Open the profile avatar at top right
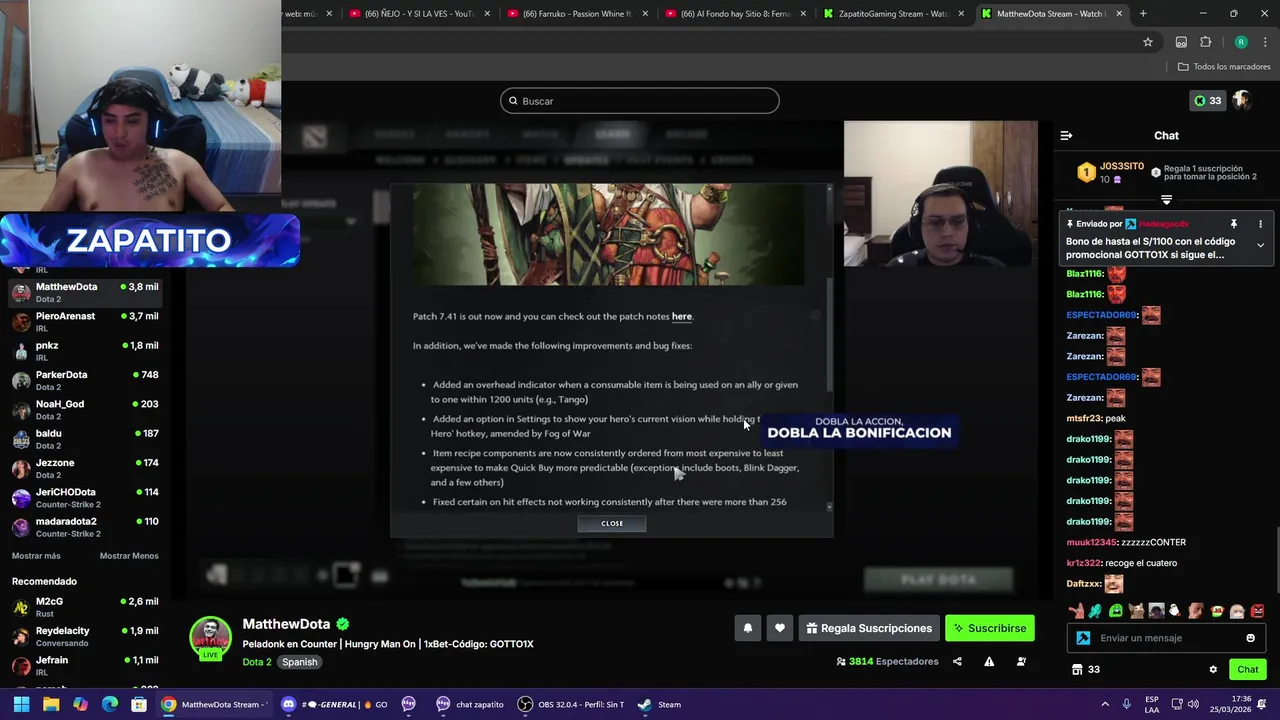 (x=1241, y=100)
